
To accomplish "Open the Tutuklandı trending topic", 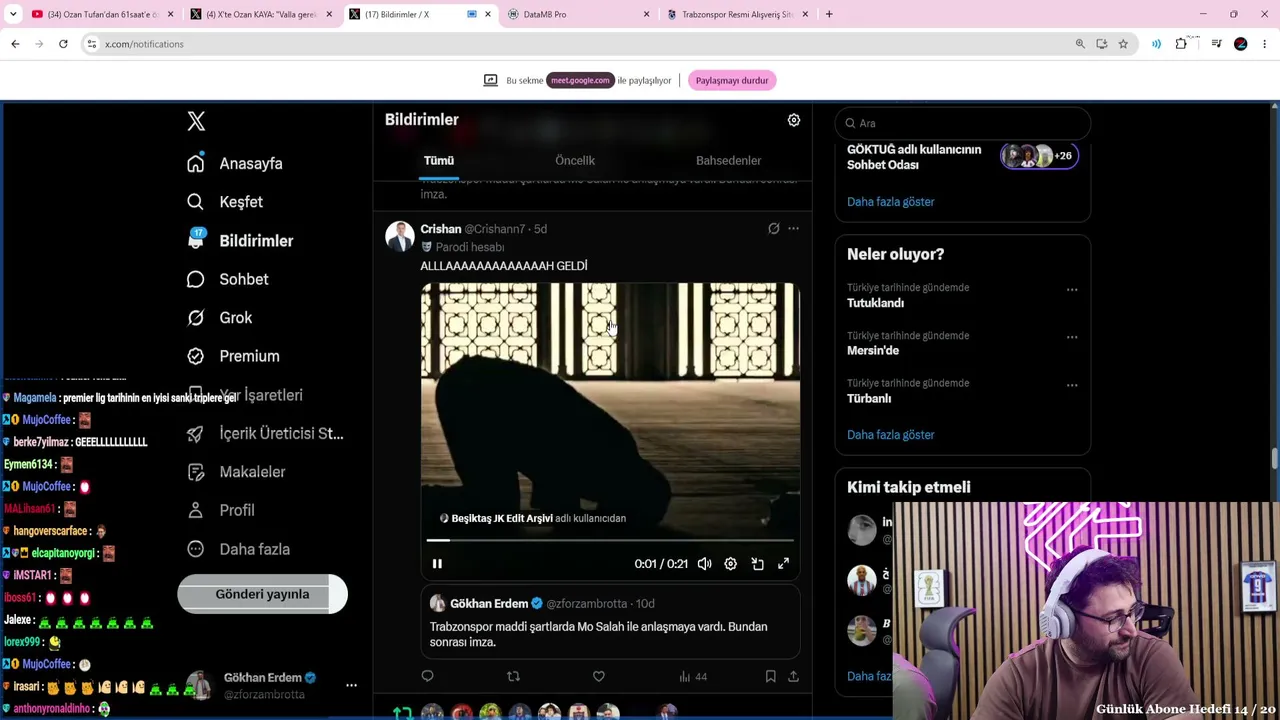I will (x=876, y=303).
